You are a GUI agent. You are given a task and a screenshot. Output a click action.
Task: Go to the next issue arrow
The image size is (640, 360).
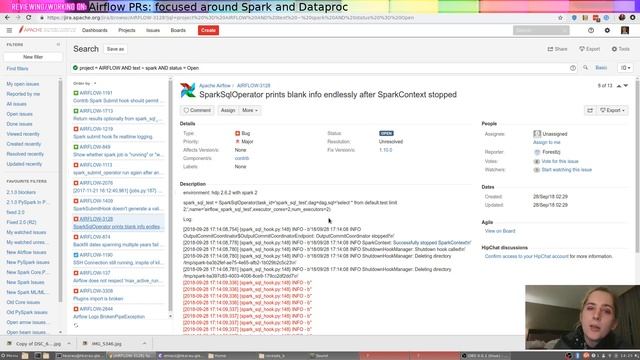point(626,86)
